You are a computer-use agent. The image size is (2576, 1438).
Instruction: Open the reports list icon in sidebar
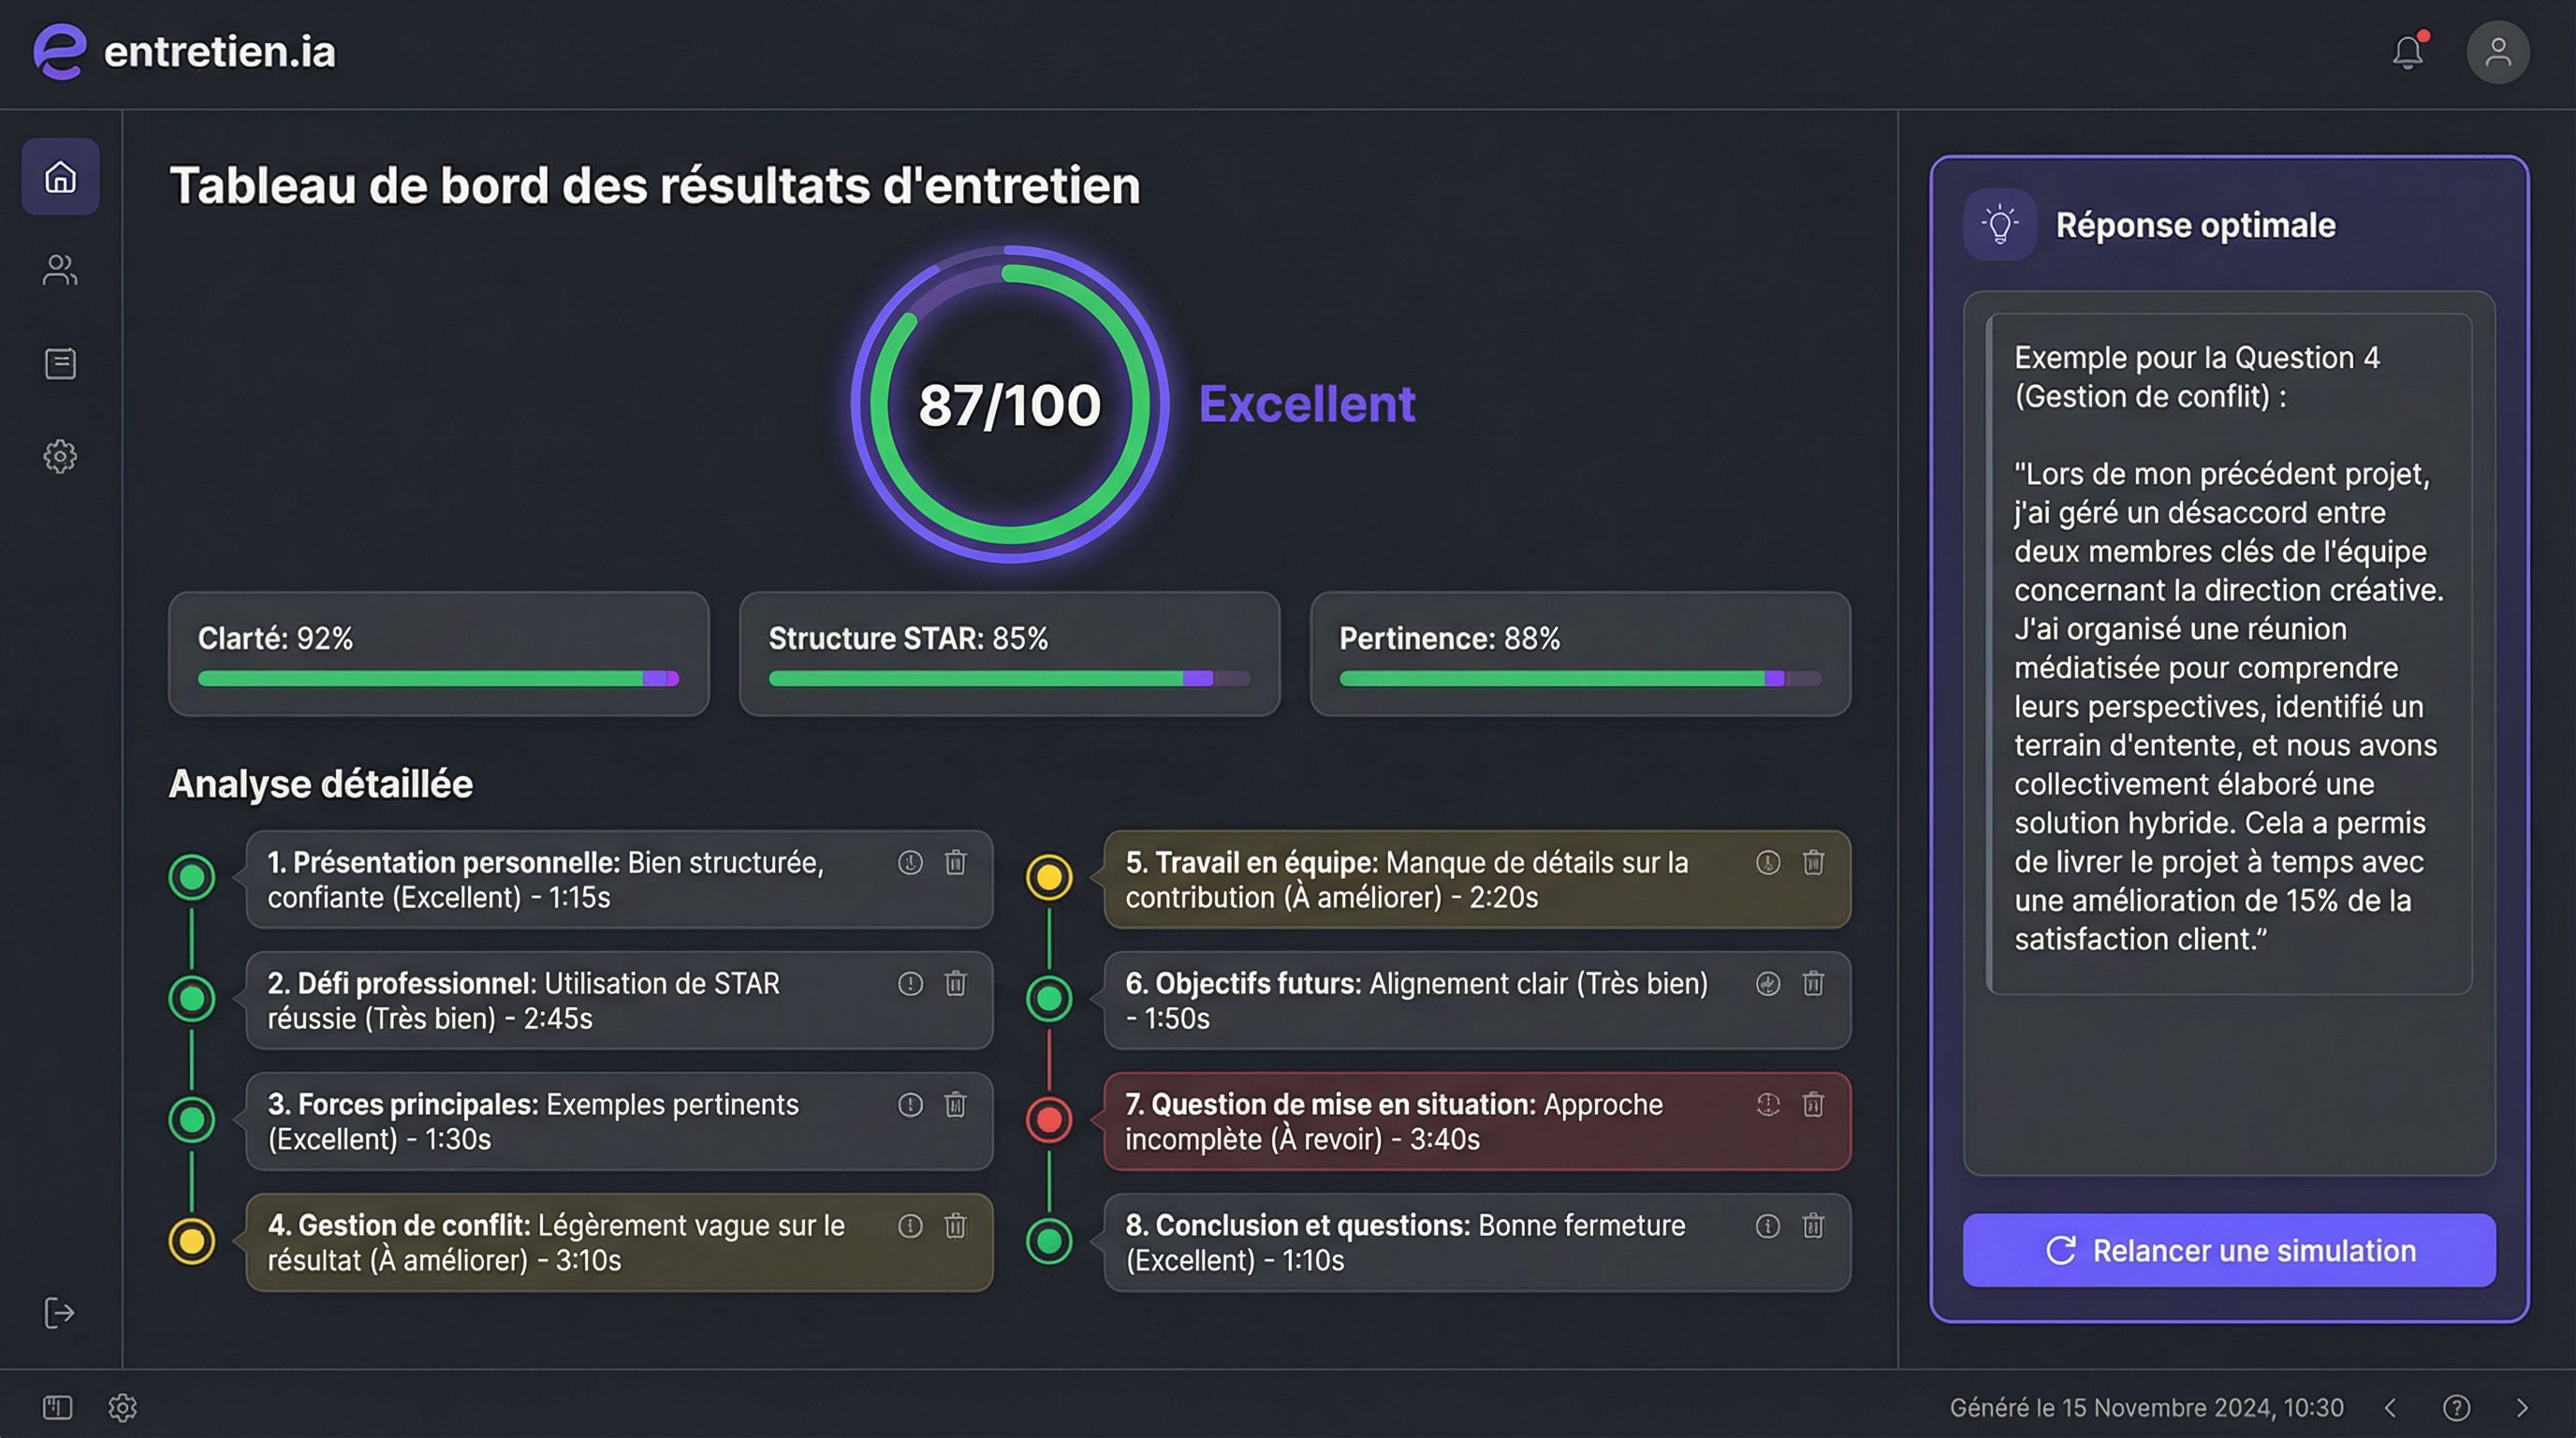59,363
